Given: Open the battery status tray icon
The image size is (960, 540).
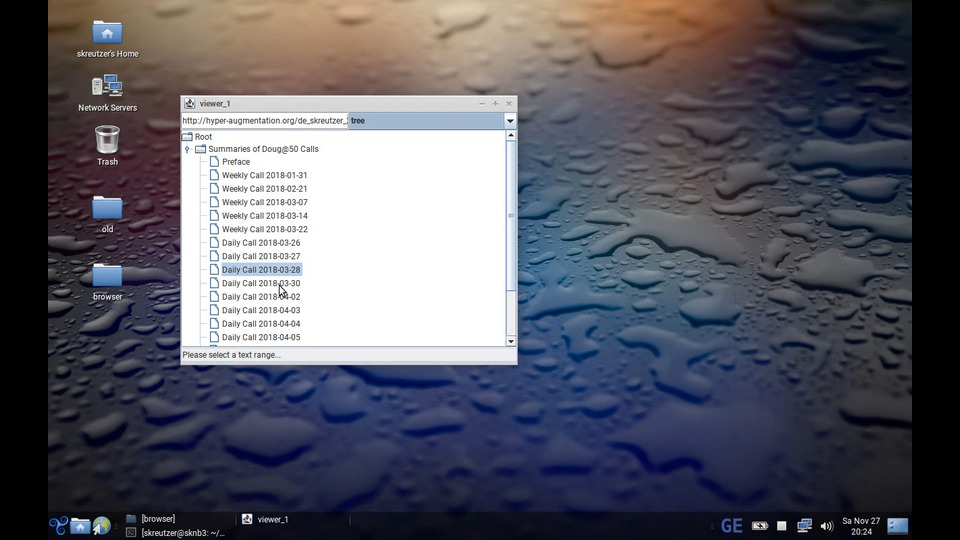Looking at the screenshot, I should [760, 525].
